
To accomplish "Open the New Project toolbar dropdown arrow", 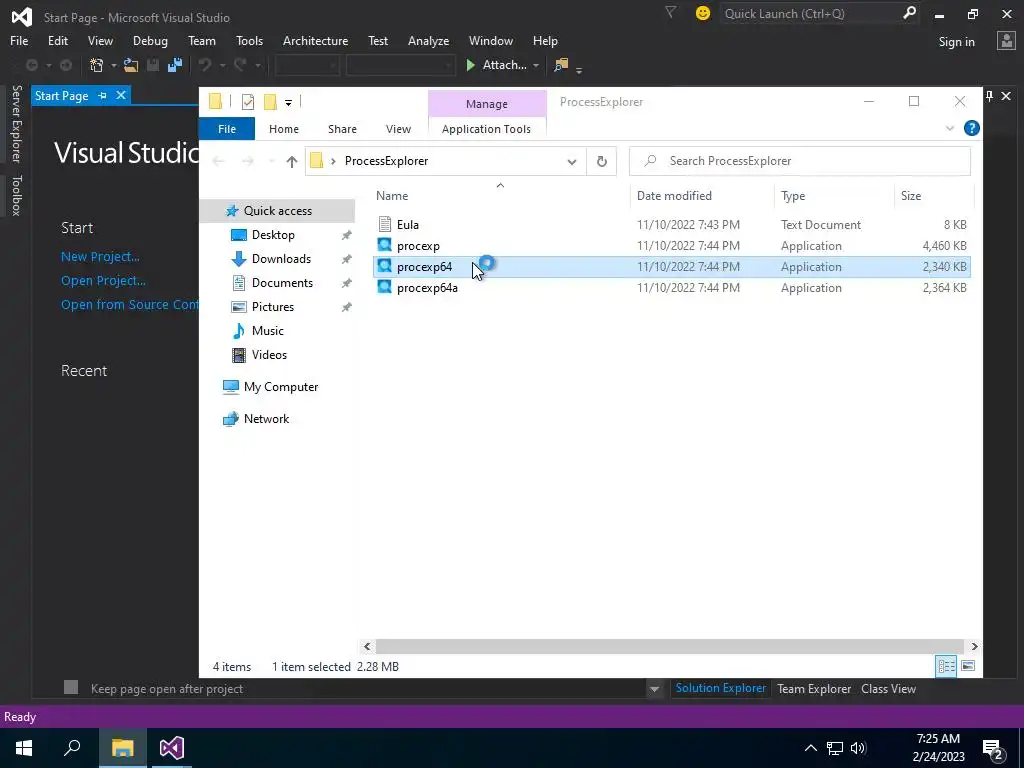I will pos(114,65).
